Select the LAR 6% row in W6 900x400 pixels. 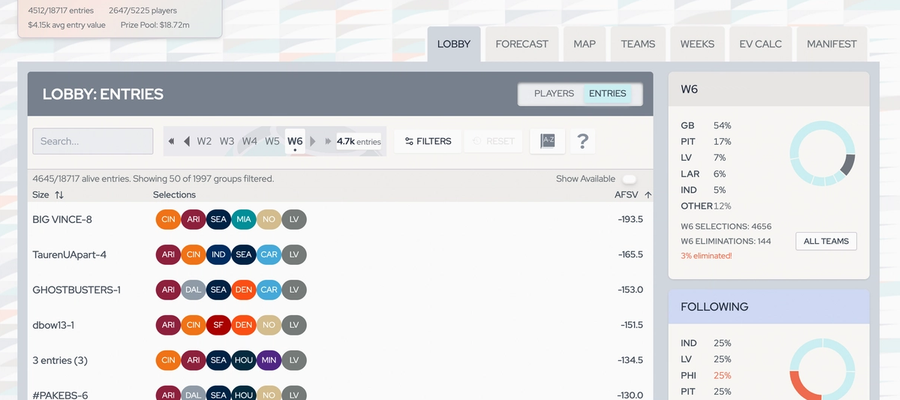tap(704, 174)
